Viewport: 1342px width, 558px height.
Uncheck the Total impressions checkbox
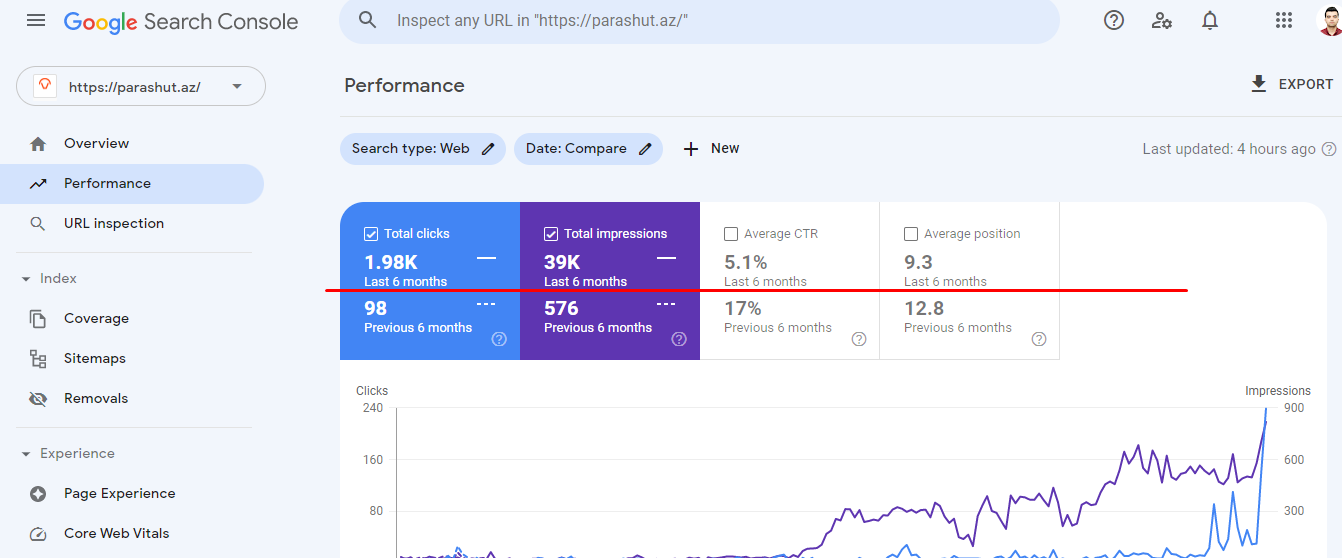coord(551,234)
